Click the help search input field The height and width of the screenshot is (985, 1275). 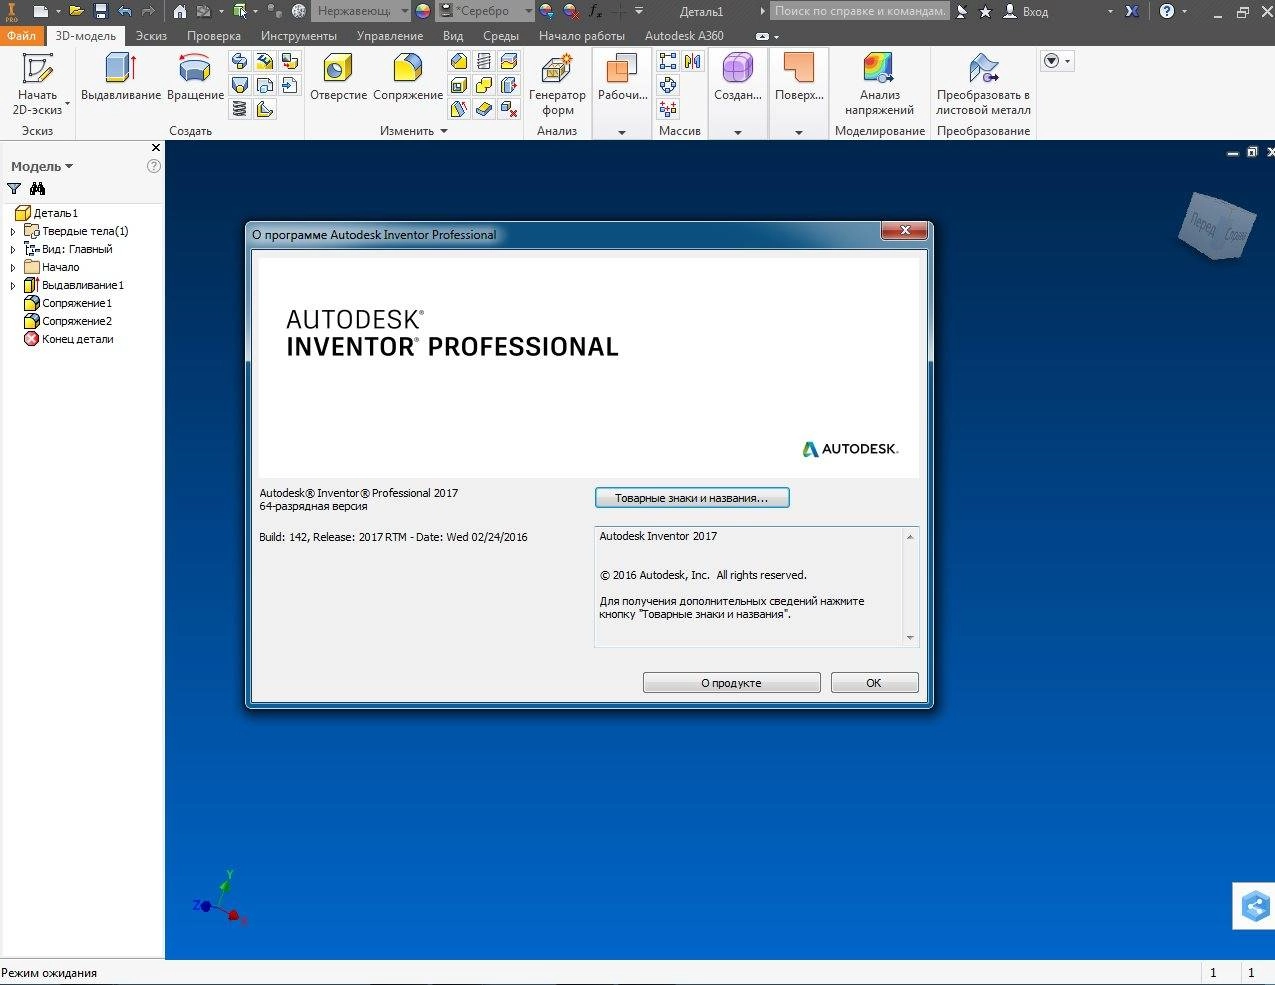coord(860,11)
